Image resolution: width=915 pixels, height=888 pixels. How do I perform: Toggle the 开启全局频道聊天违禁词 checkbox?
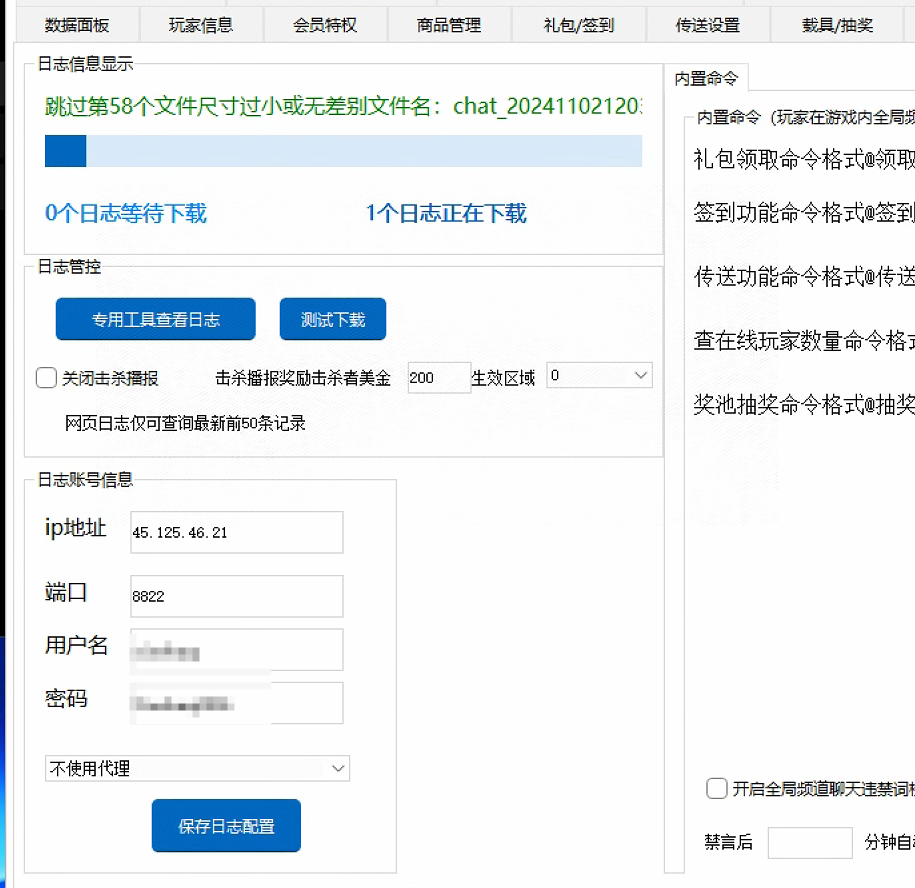point(716,789)
